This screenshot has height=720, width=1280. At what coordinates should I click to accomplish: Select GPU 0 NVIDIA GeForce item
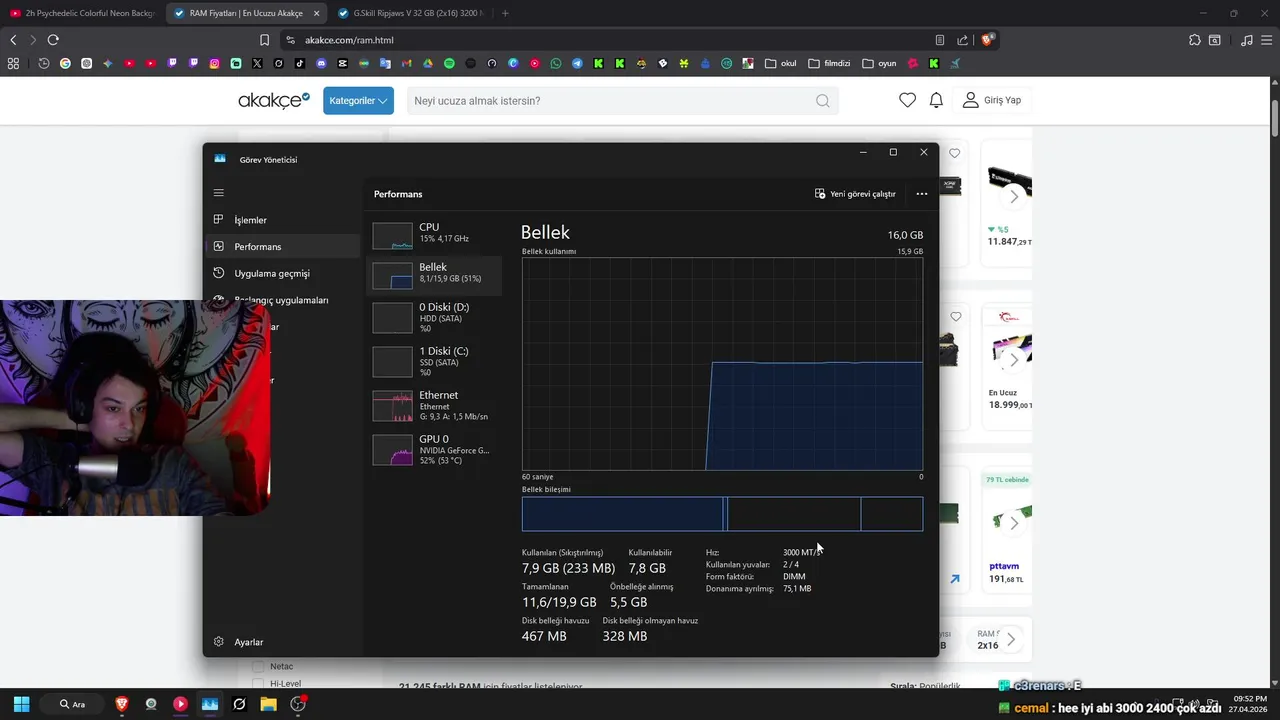coord(434,449)
